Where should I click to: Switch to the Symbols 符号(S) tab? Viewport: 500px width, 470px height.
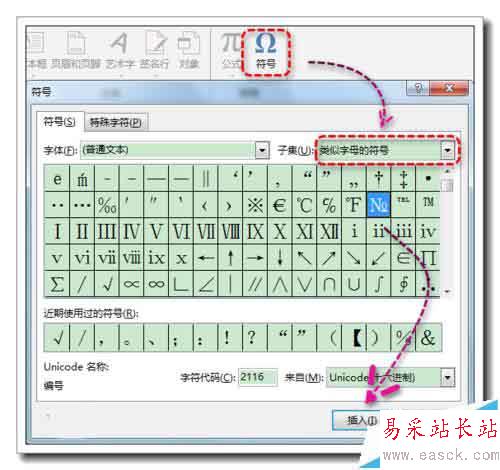[x=60, y=122]
